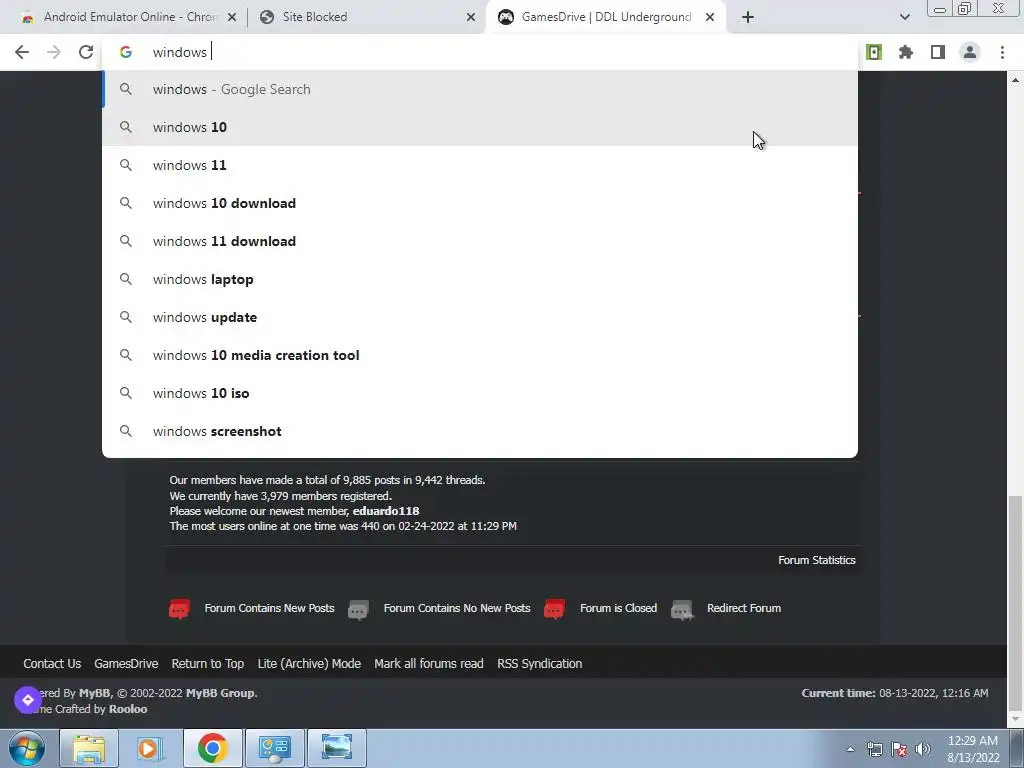
Task: Open newest member eduardo118 profile
Action: (x=386, y=511)
